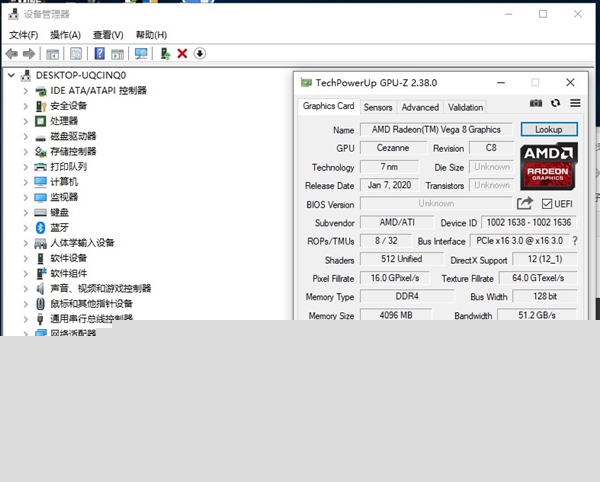Disable device with the down-arrow circle icon

[x=200, y=54]
